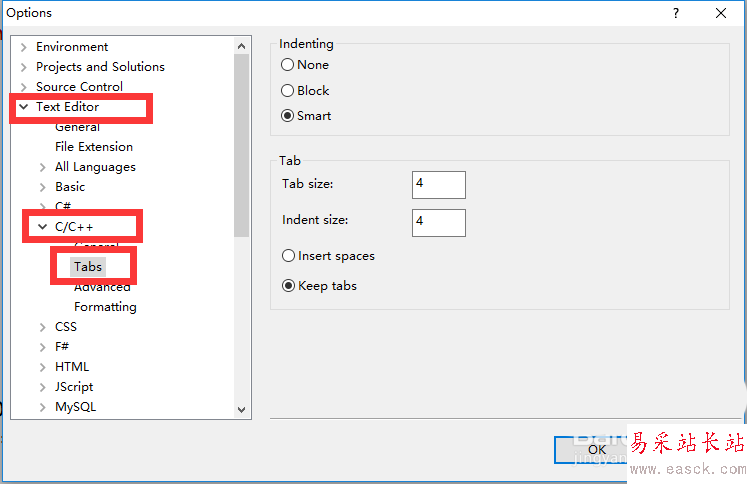The width and height of the screenshot is (747, 484).
Task: Collapse the C/C++ node
Action: click(x=42, y=227)
